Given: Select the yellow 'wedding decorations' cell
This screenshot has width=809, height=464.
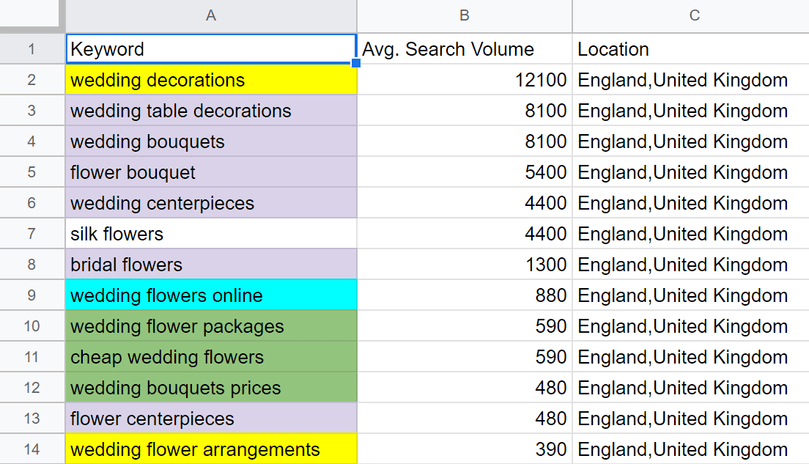Looking at the screenshot, I should [211, 80].
